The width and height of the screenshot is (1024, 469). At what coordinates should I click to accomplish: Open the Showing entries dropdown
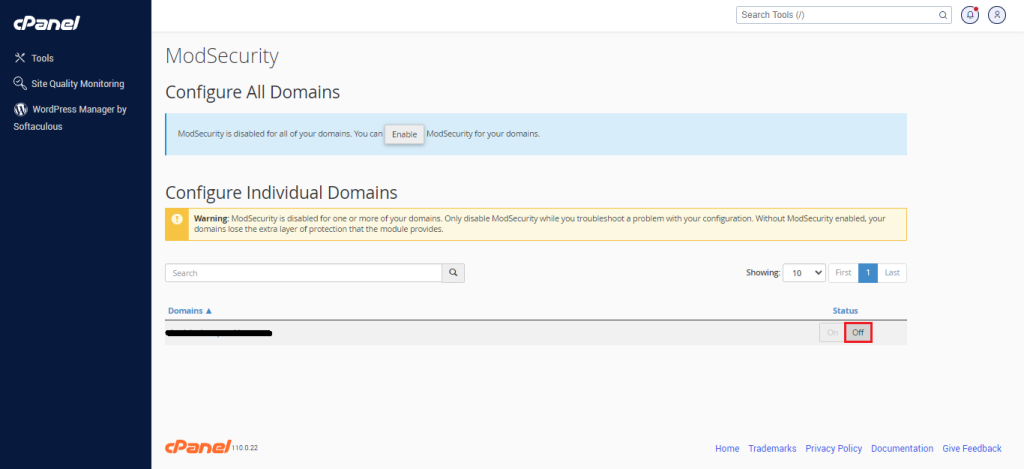click(805, 273)
